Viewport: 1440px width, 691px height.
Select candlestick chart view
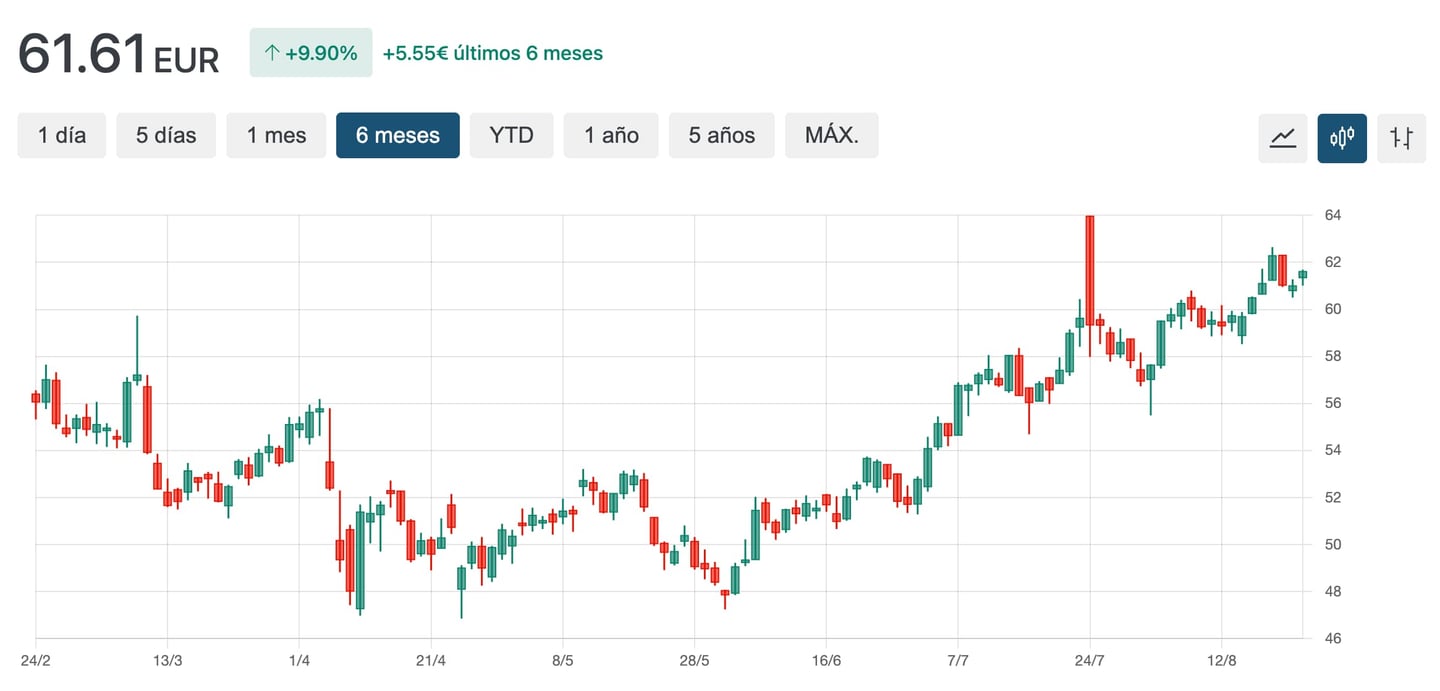(1342, 137)
